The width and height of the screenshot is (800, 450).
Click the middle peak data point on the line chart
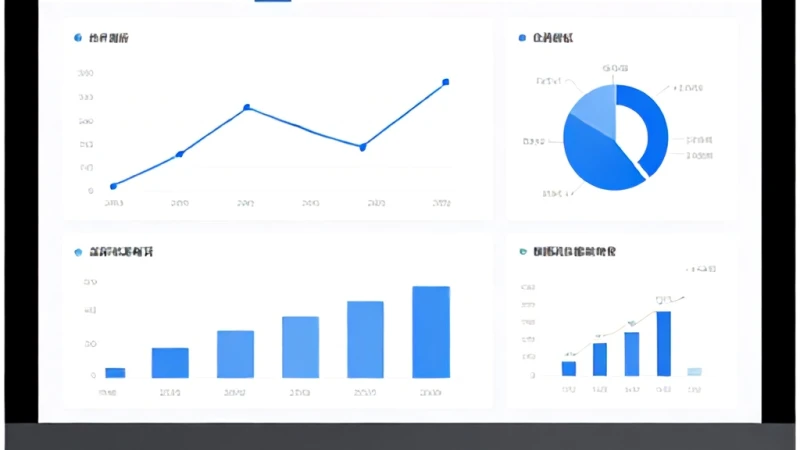[x=247, y=107]
